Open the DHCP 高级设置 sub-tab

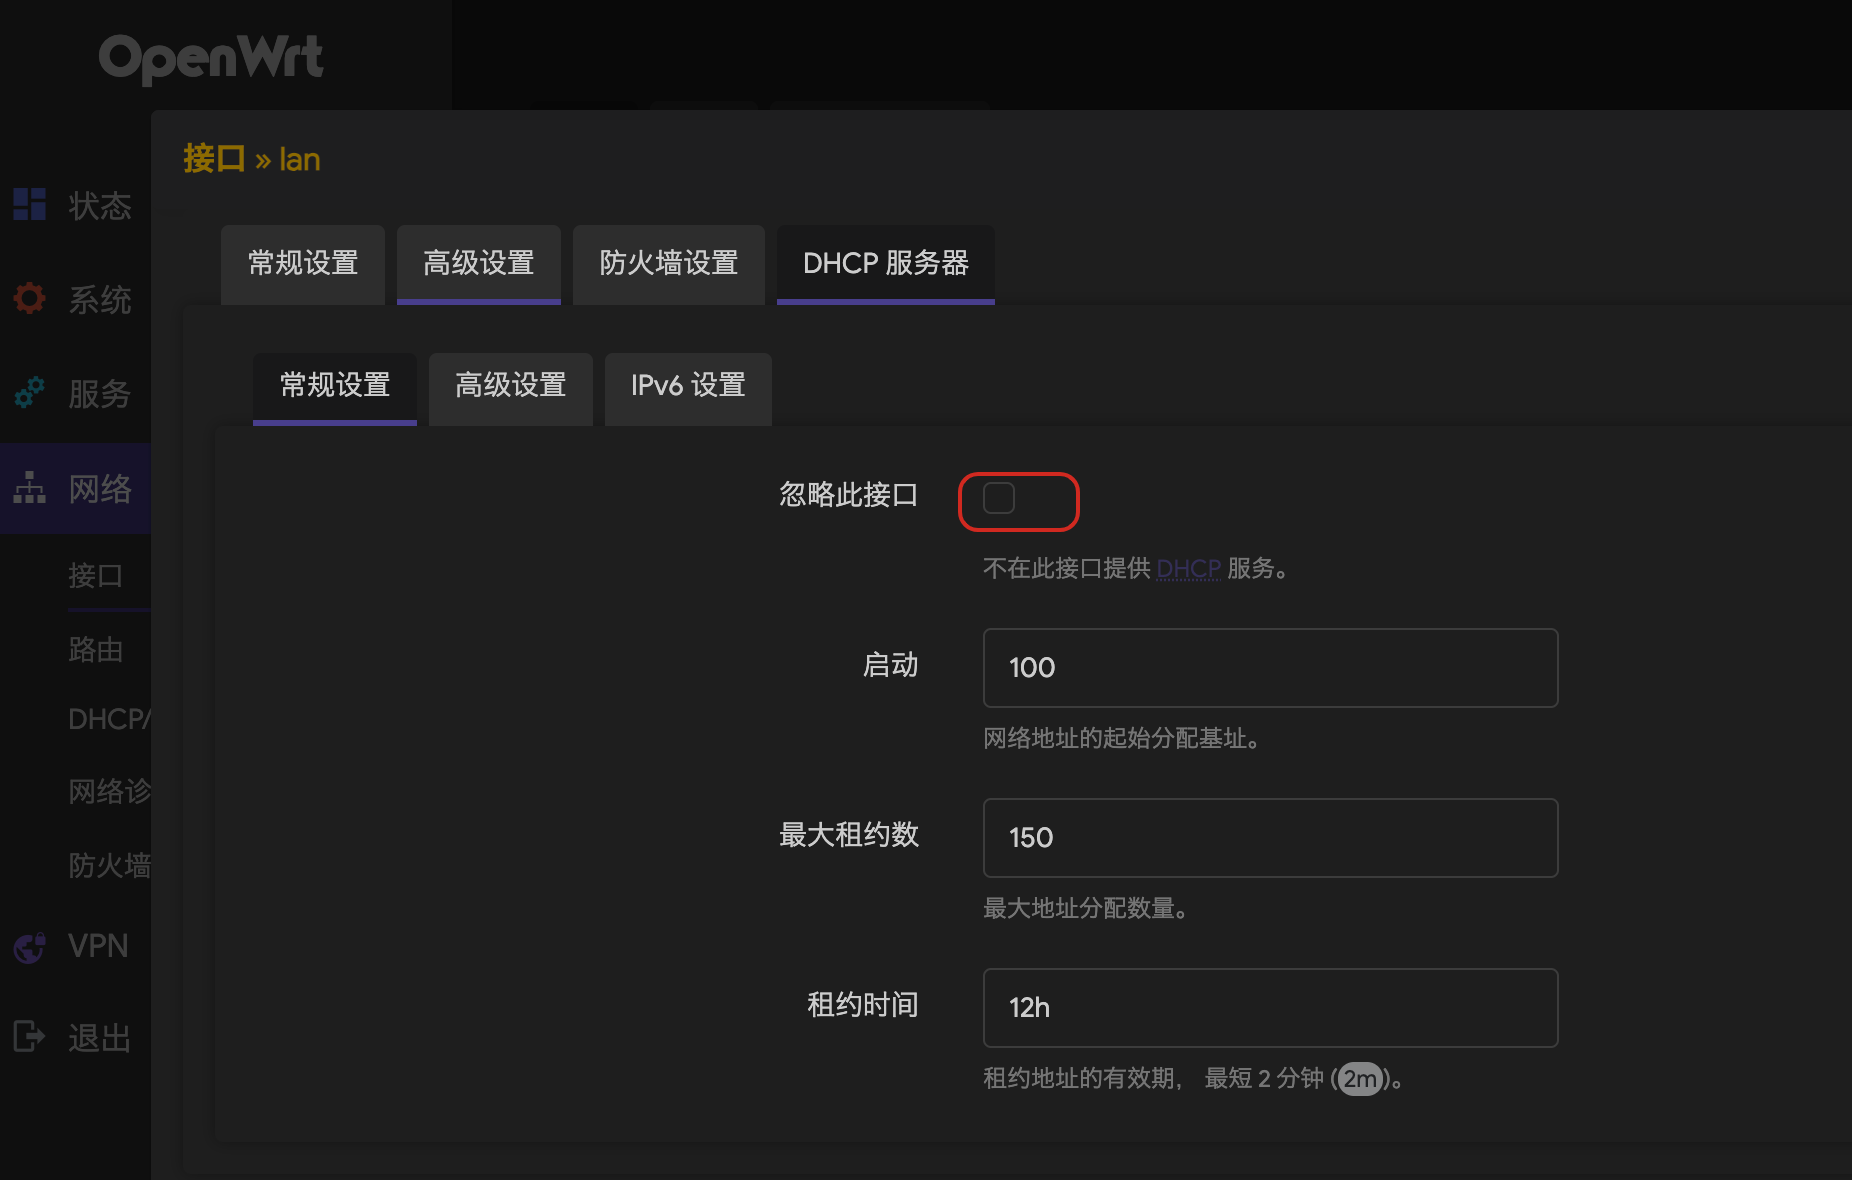[x=510, y=388]
